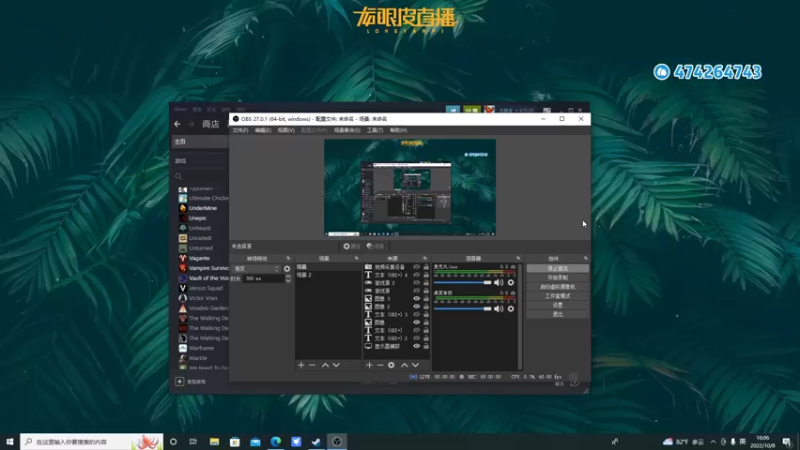Move the selected source down
800x450 pixels.
pyautogui.click(x=415, y=365)
